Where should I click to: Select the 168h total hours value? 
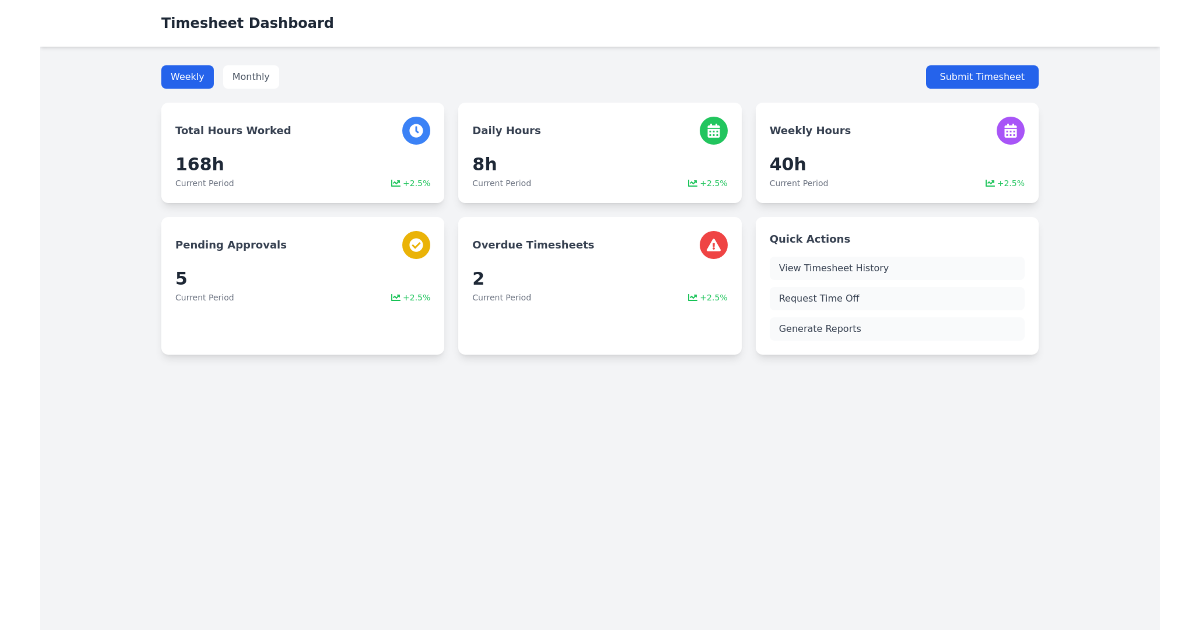[x=199, y=164]
